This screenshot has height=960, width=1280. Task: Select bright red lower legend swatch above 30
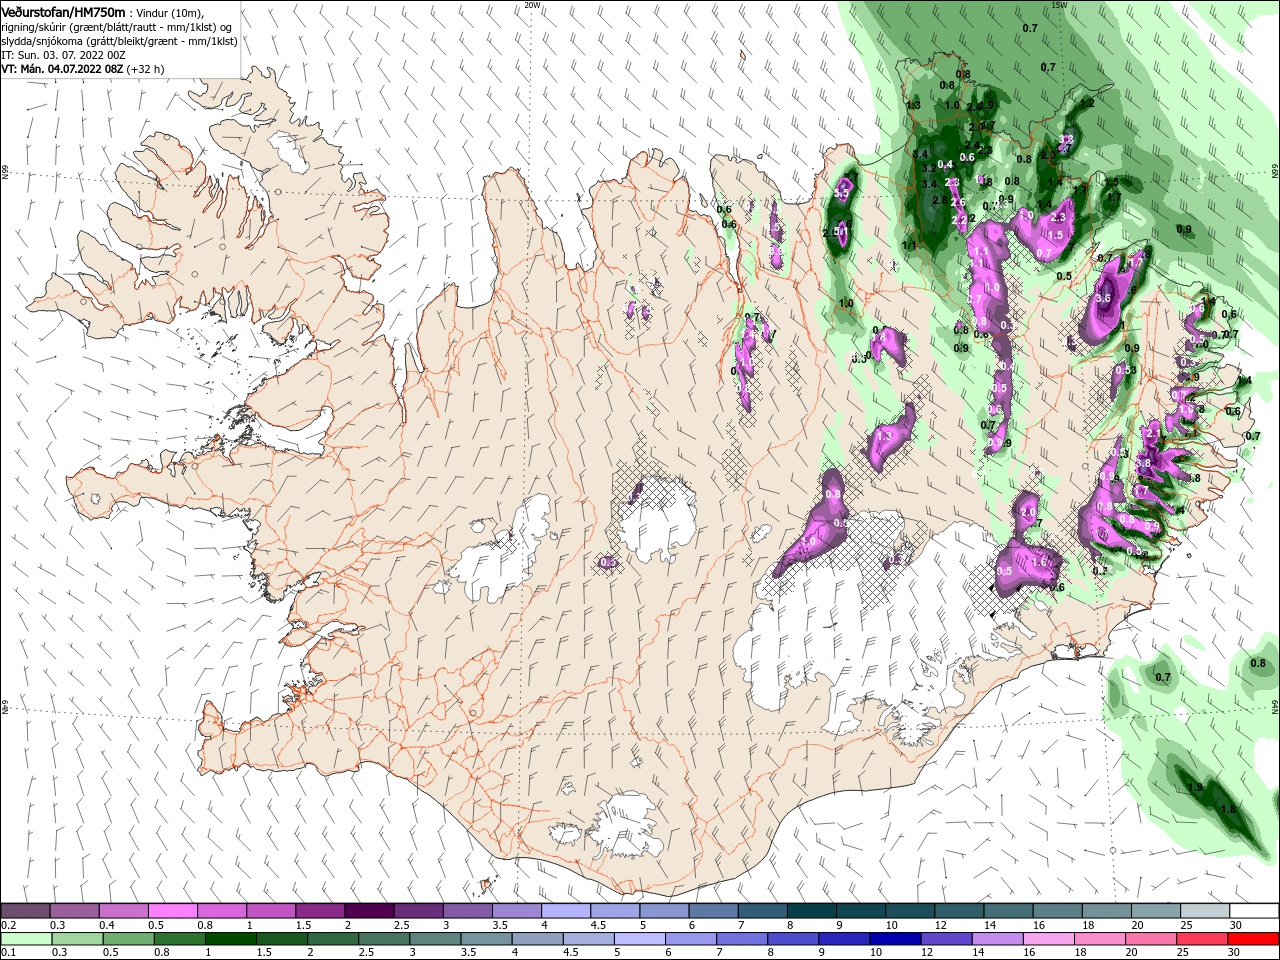(1253, 939)
